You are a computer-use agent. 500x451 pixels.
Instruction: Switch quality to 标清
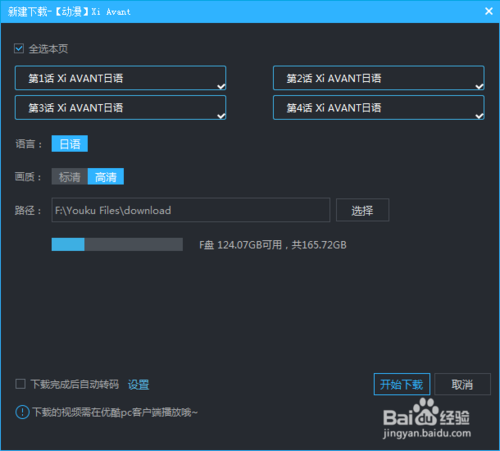tap(70, 176)
